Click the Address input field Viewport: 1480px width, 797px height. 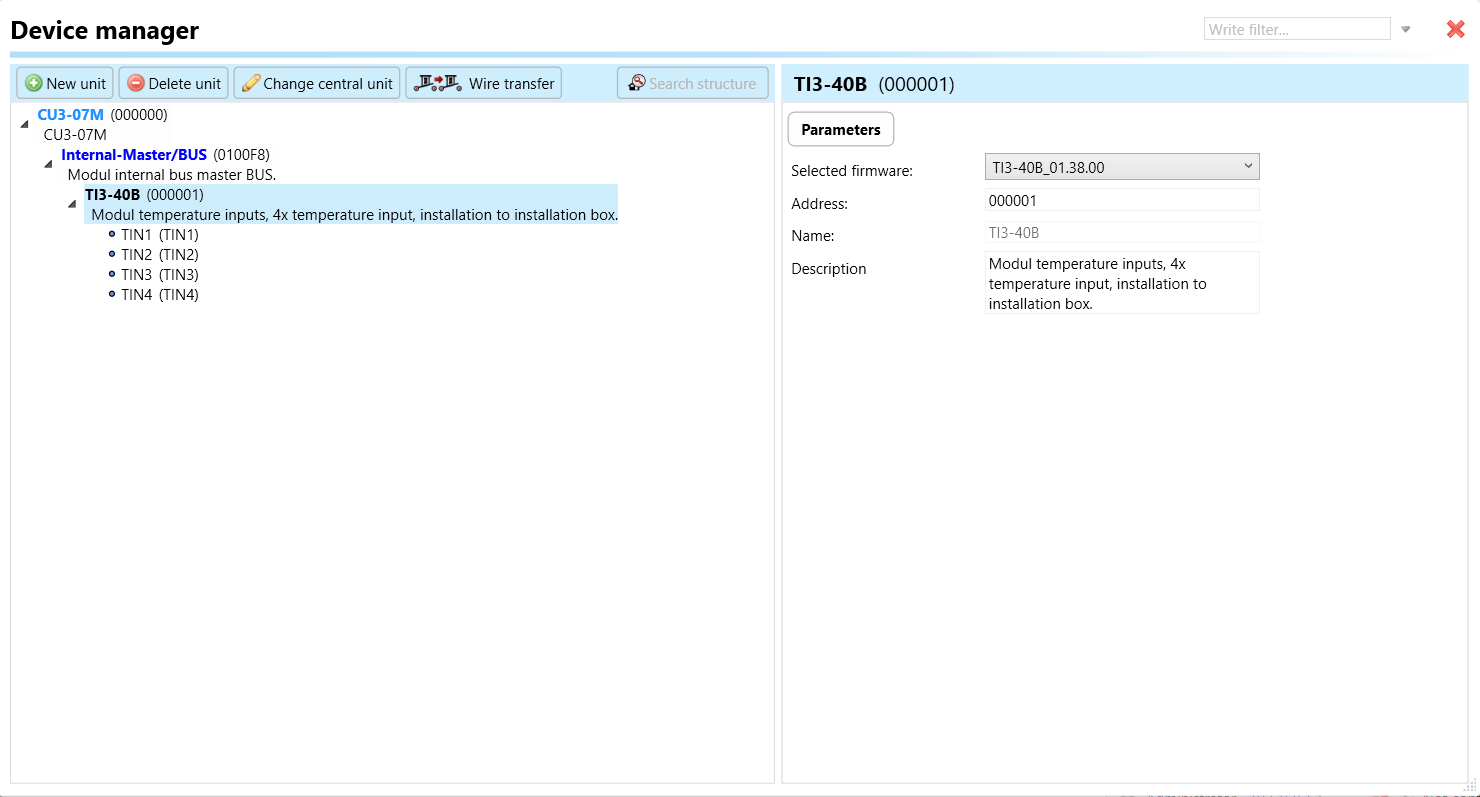pos(1121,200)
